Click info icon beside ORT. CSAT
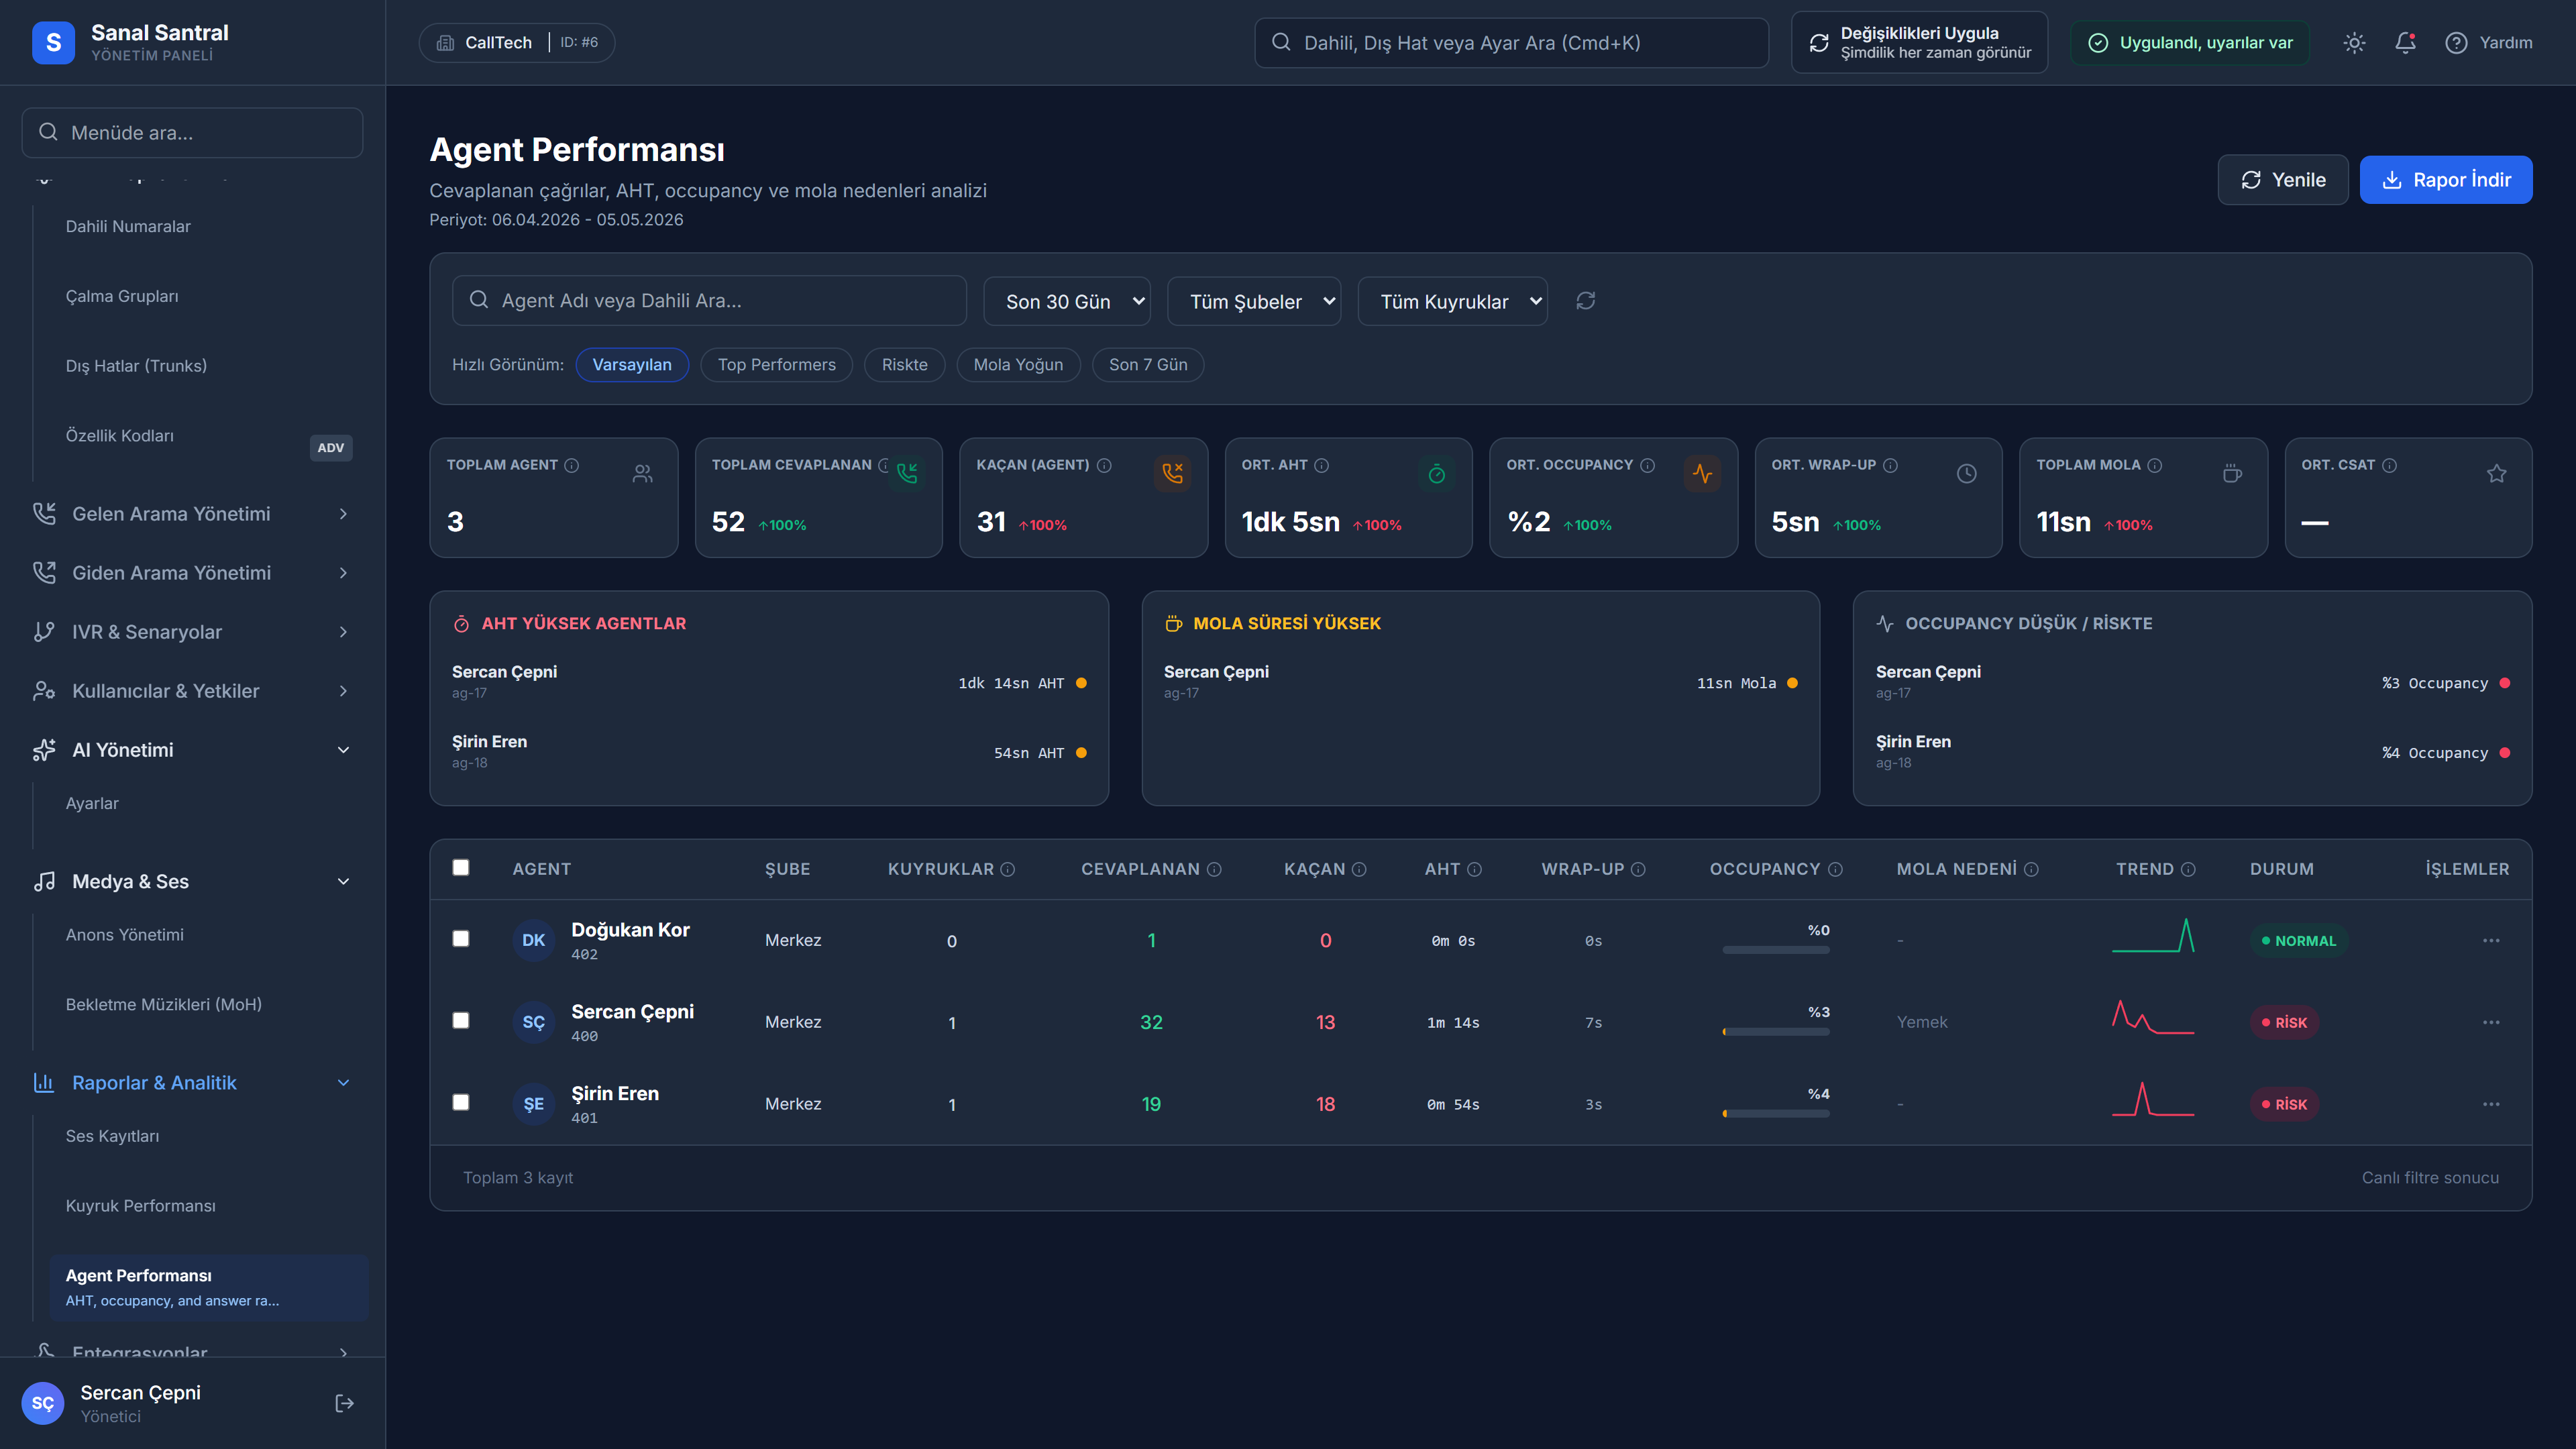The width and height of the screenshot is (2576, 1449). coord(2389,465)
